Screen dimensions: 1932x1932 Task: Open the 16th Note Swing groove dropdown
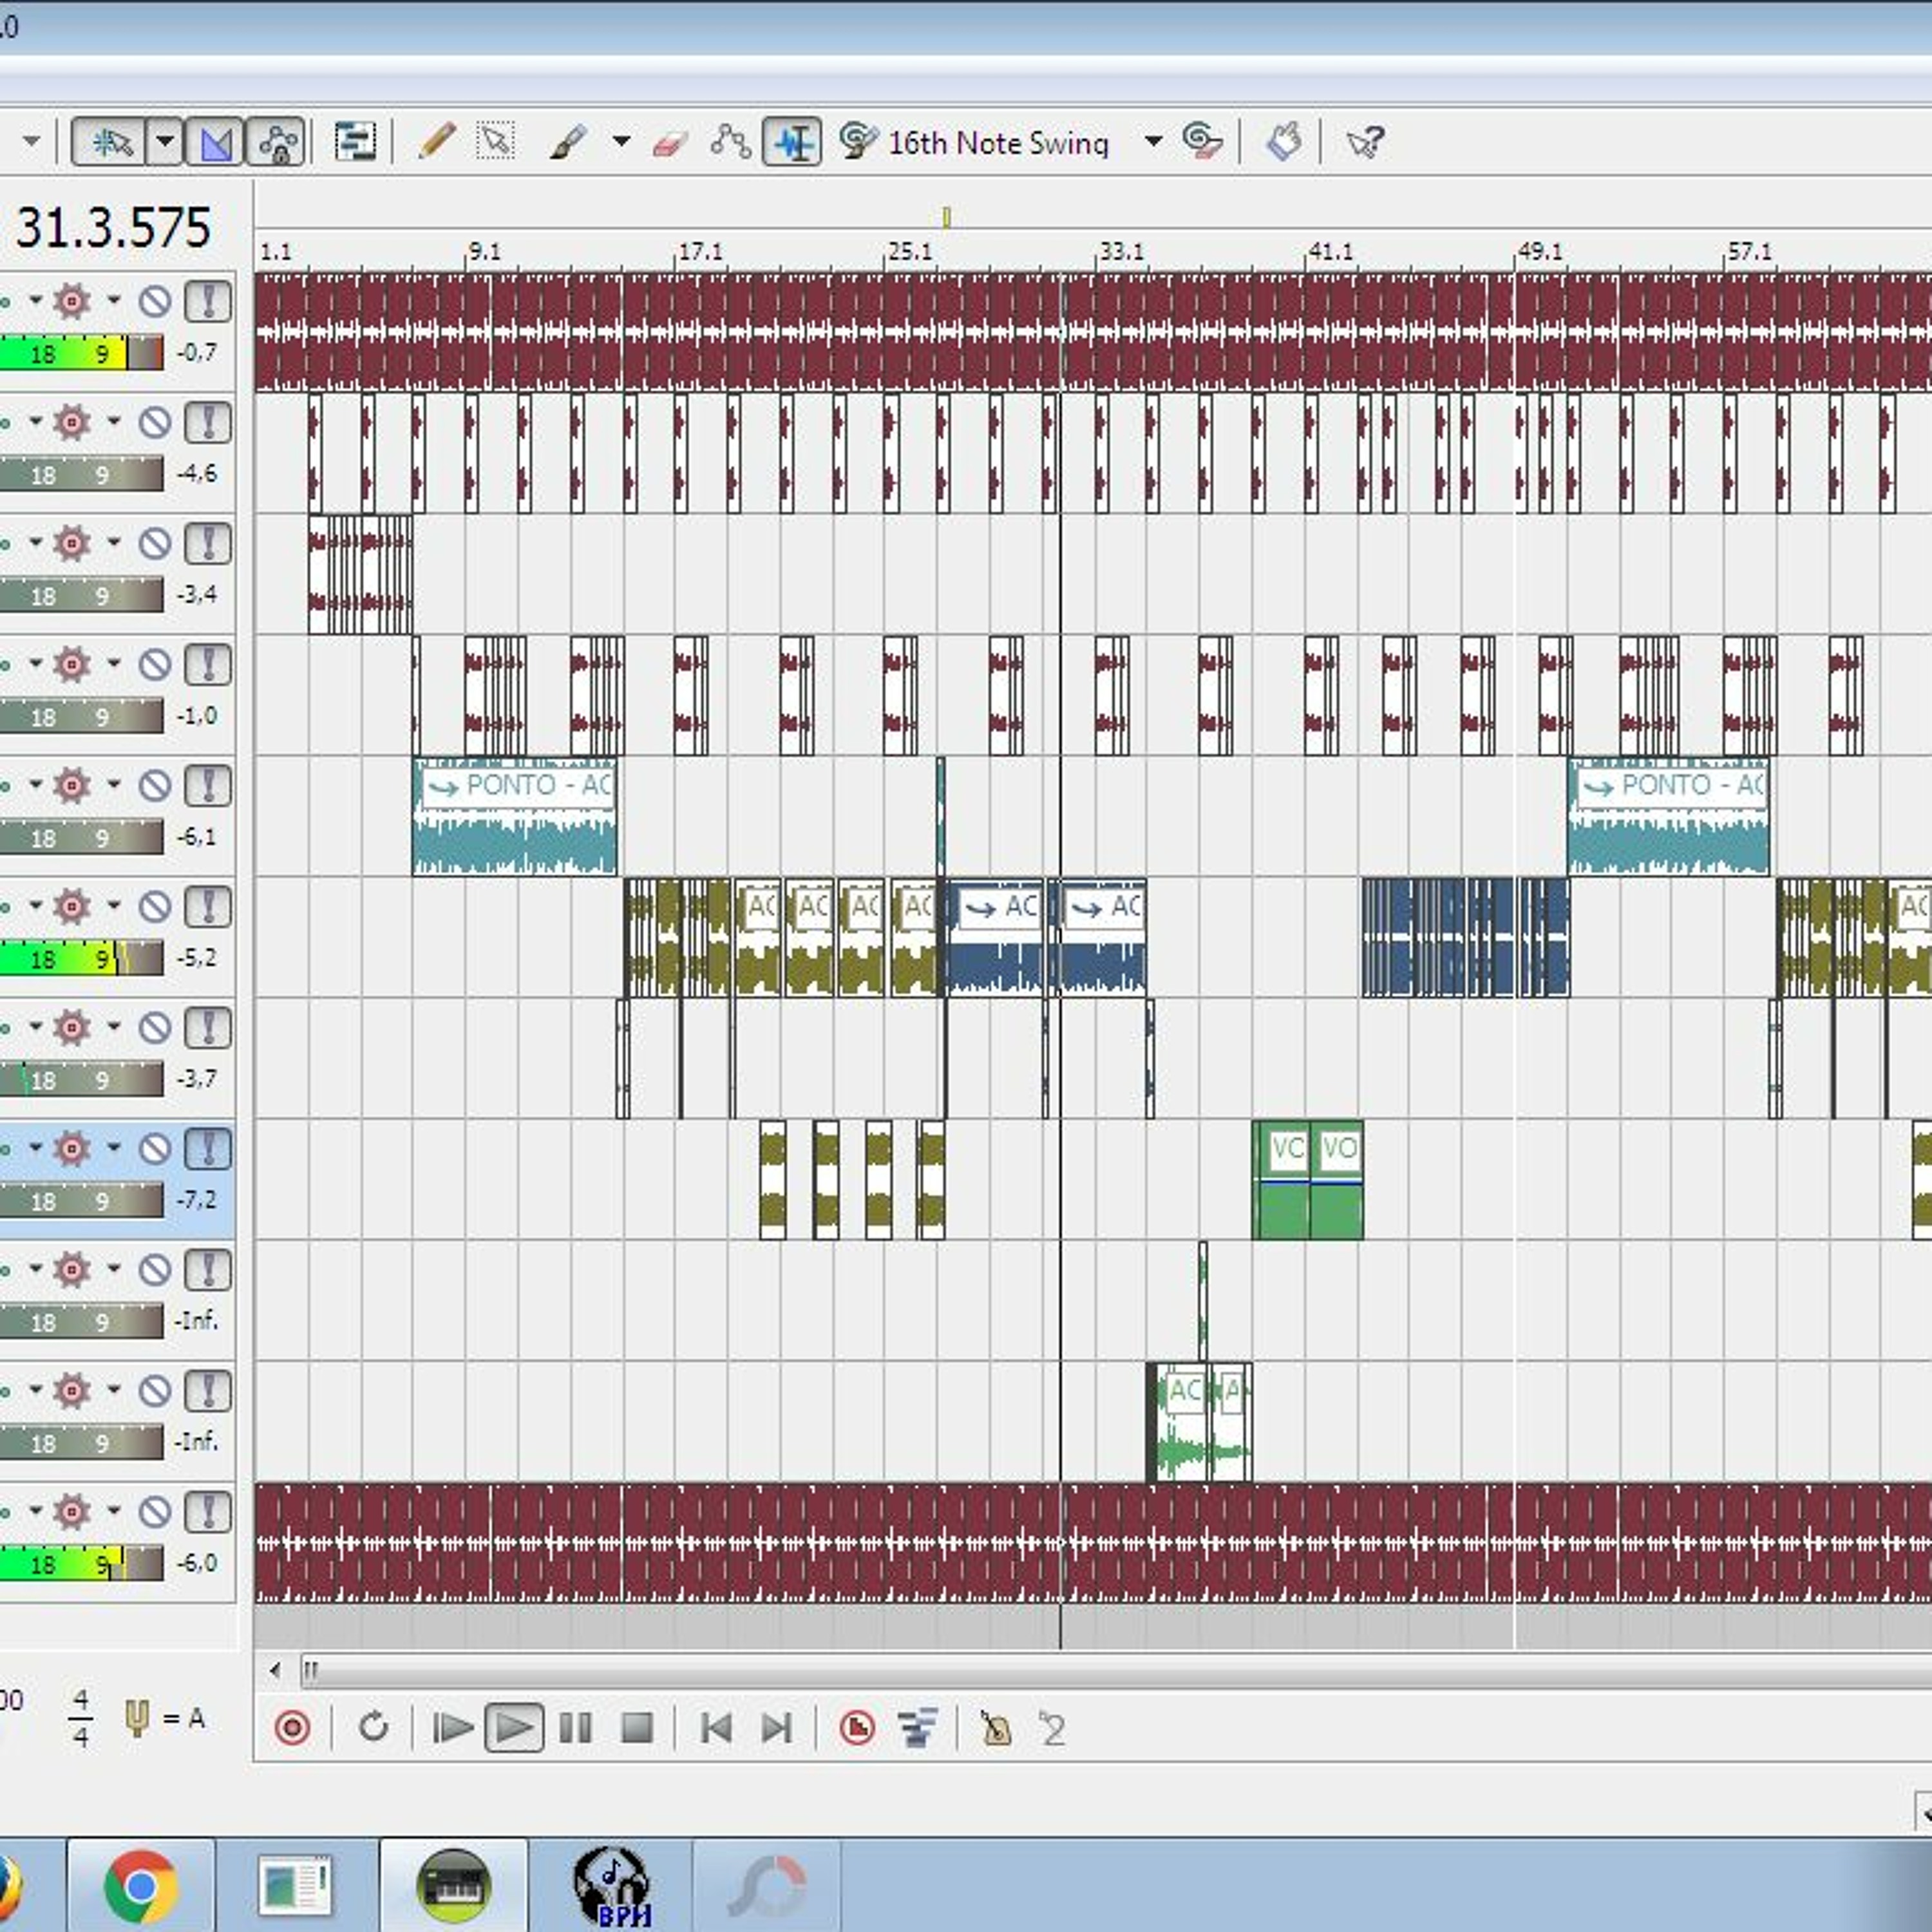coord(1153,141)
